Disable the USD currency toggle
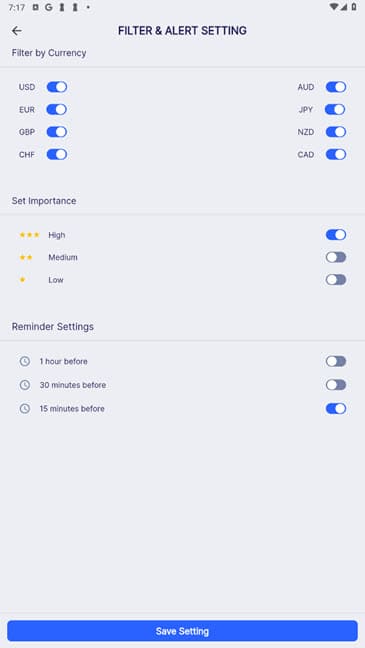365x648 pixels. [57, 87]
